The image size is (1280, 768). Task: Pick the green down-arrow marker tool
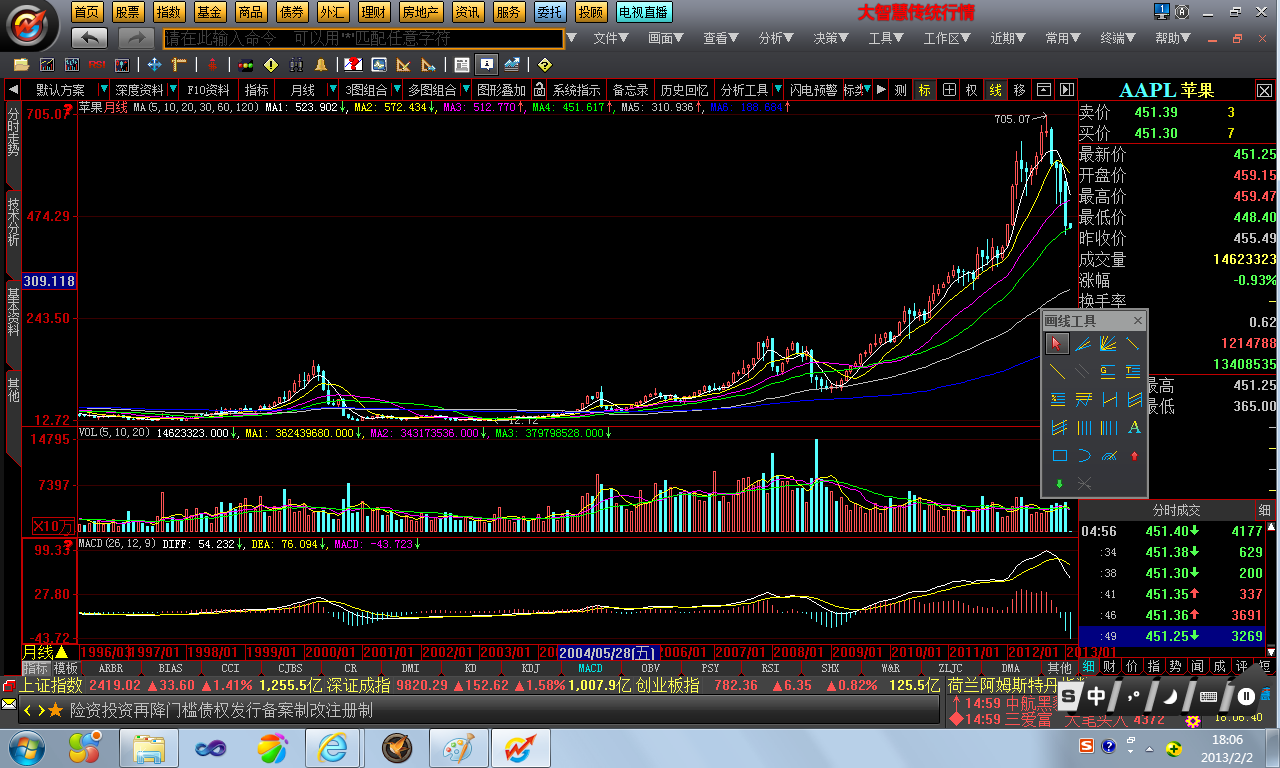(x=1059, y=484)
